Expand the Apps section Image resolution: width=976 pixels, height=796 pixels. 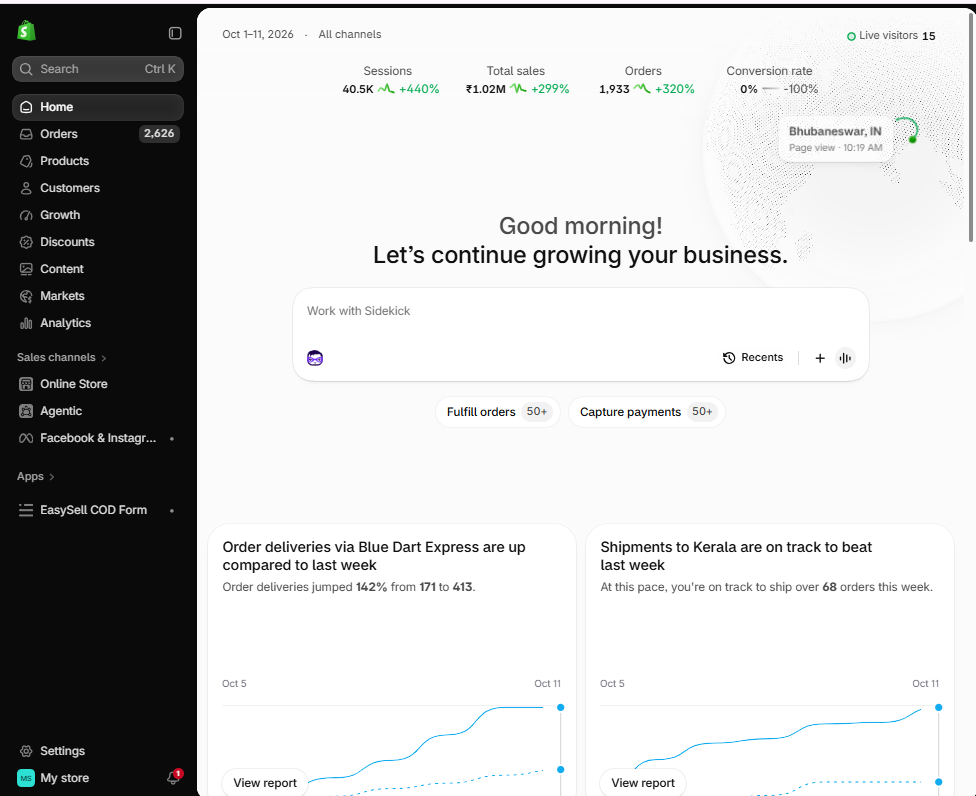point(35,476)
